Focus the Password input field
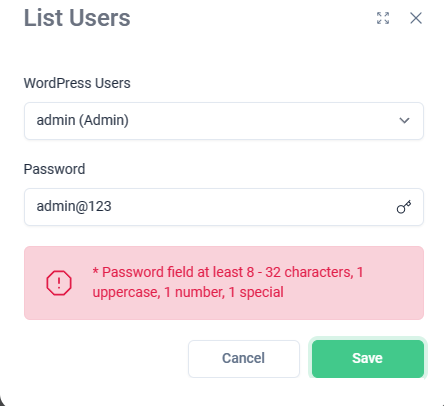The image size is (444, 406). (x=224, y=207)
